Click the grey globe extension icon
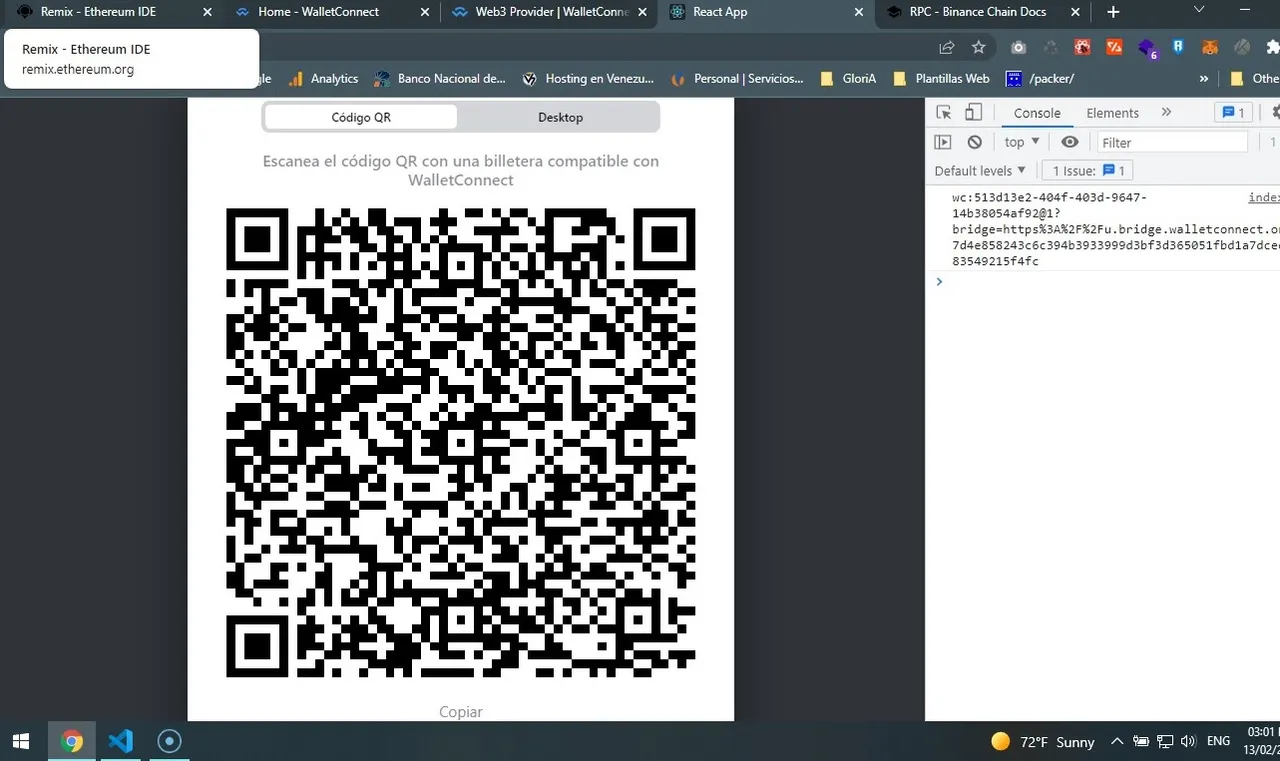Viewport: 1280px width, 761px height. 1242,47
